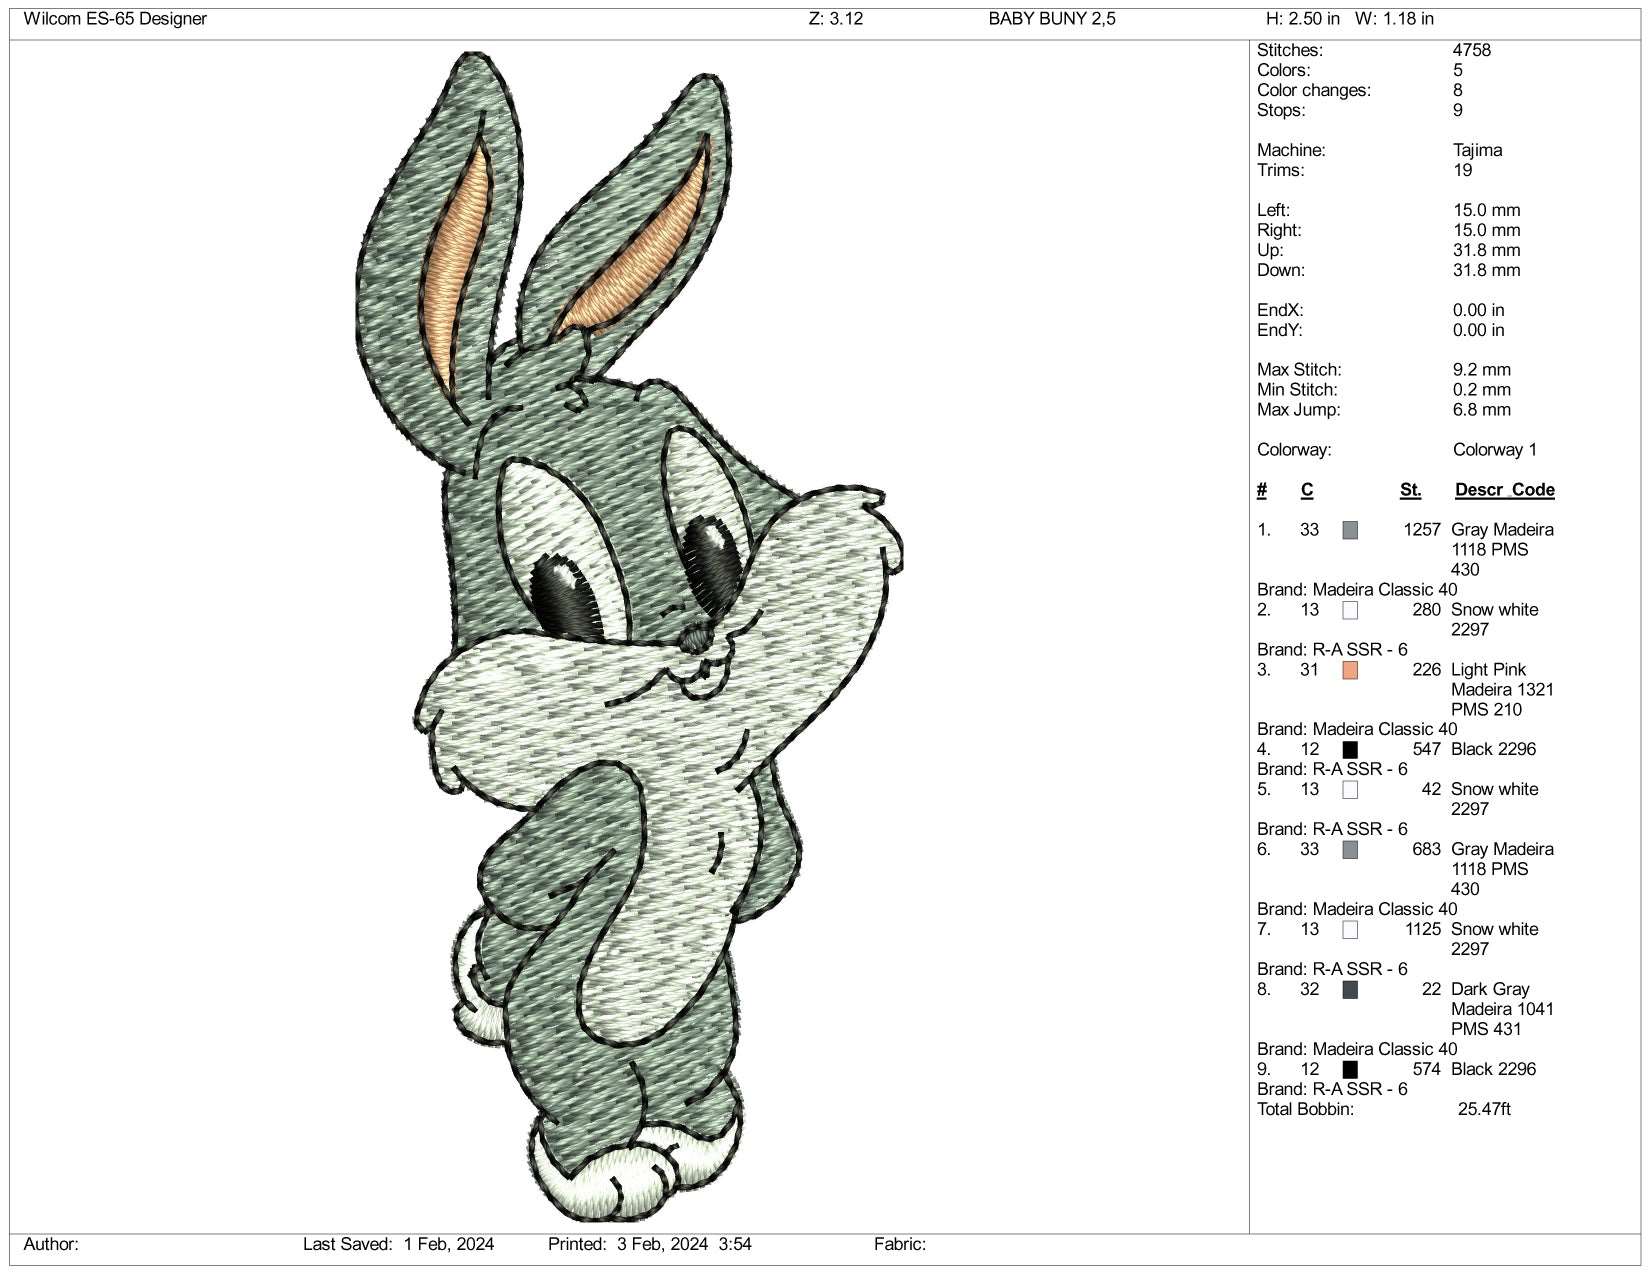Click the black swatch for stop 4

coord(1350,750)
